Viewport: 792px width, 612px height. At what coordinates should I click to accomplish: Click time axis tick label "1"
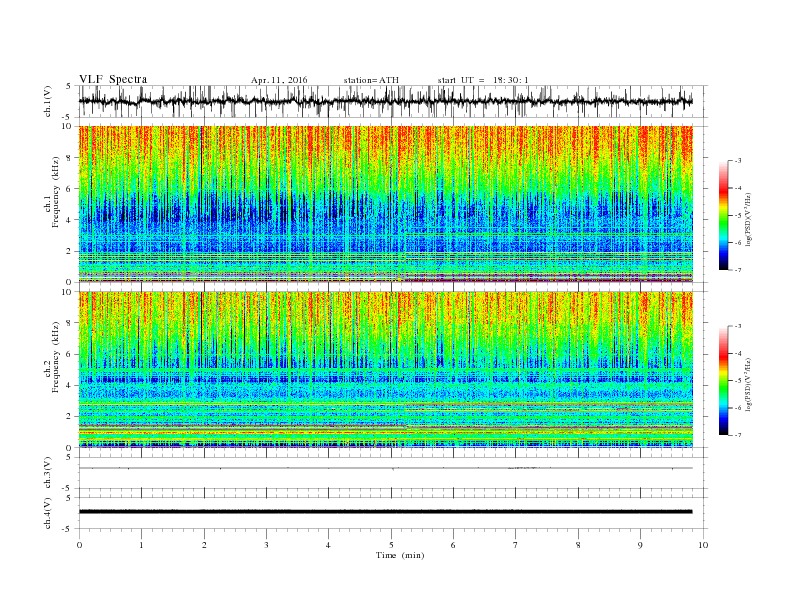tap(141, 545)
